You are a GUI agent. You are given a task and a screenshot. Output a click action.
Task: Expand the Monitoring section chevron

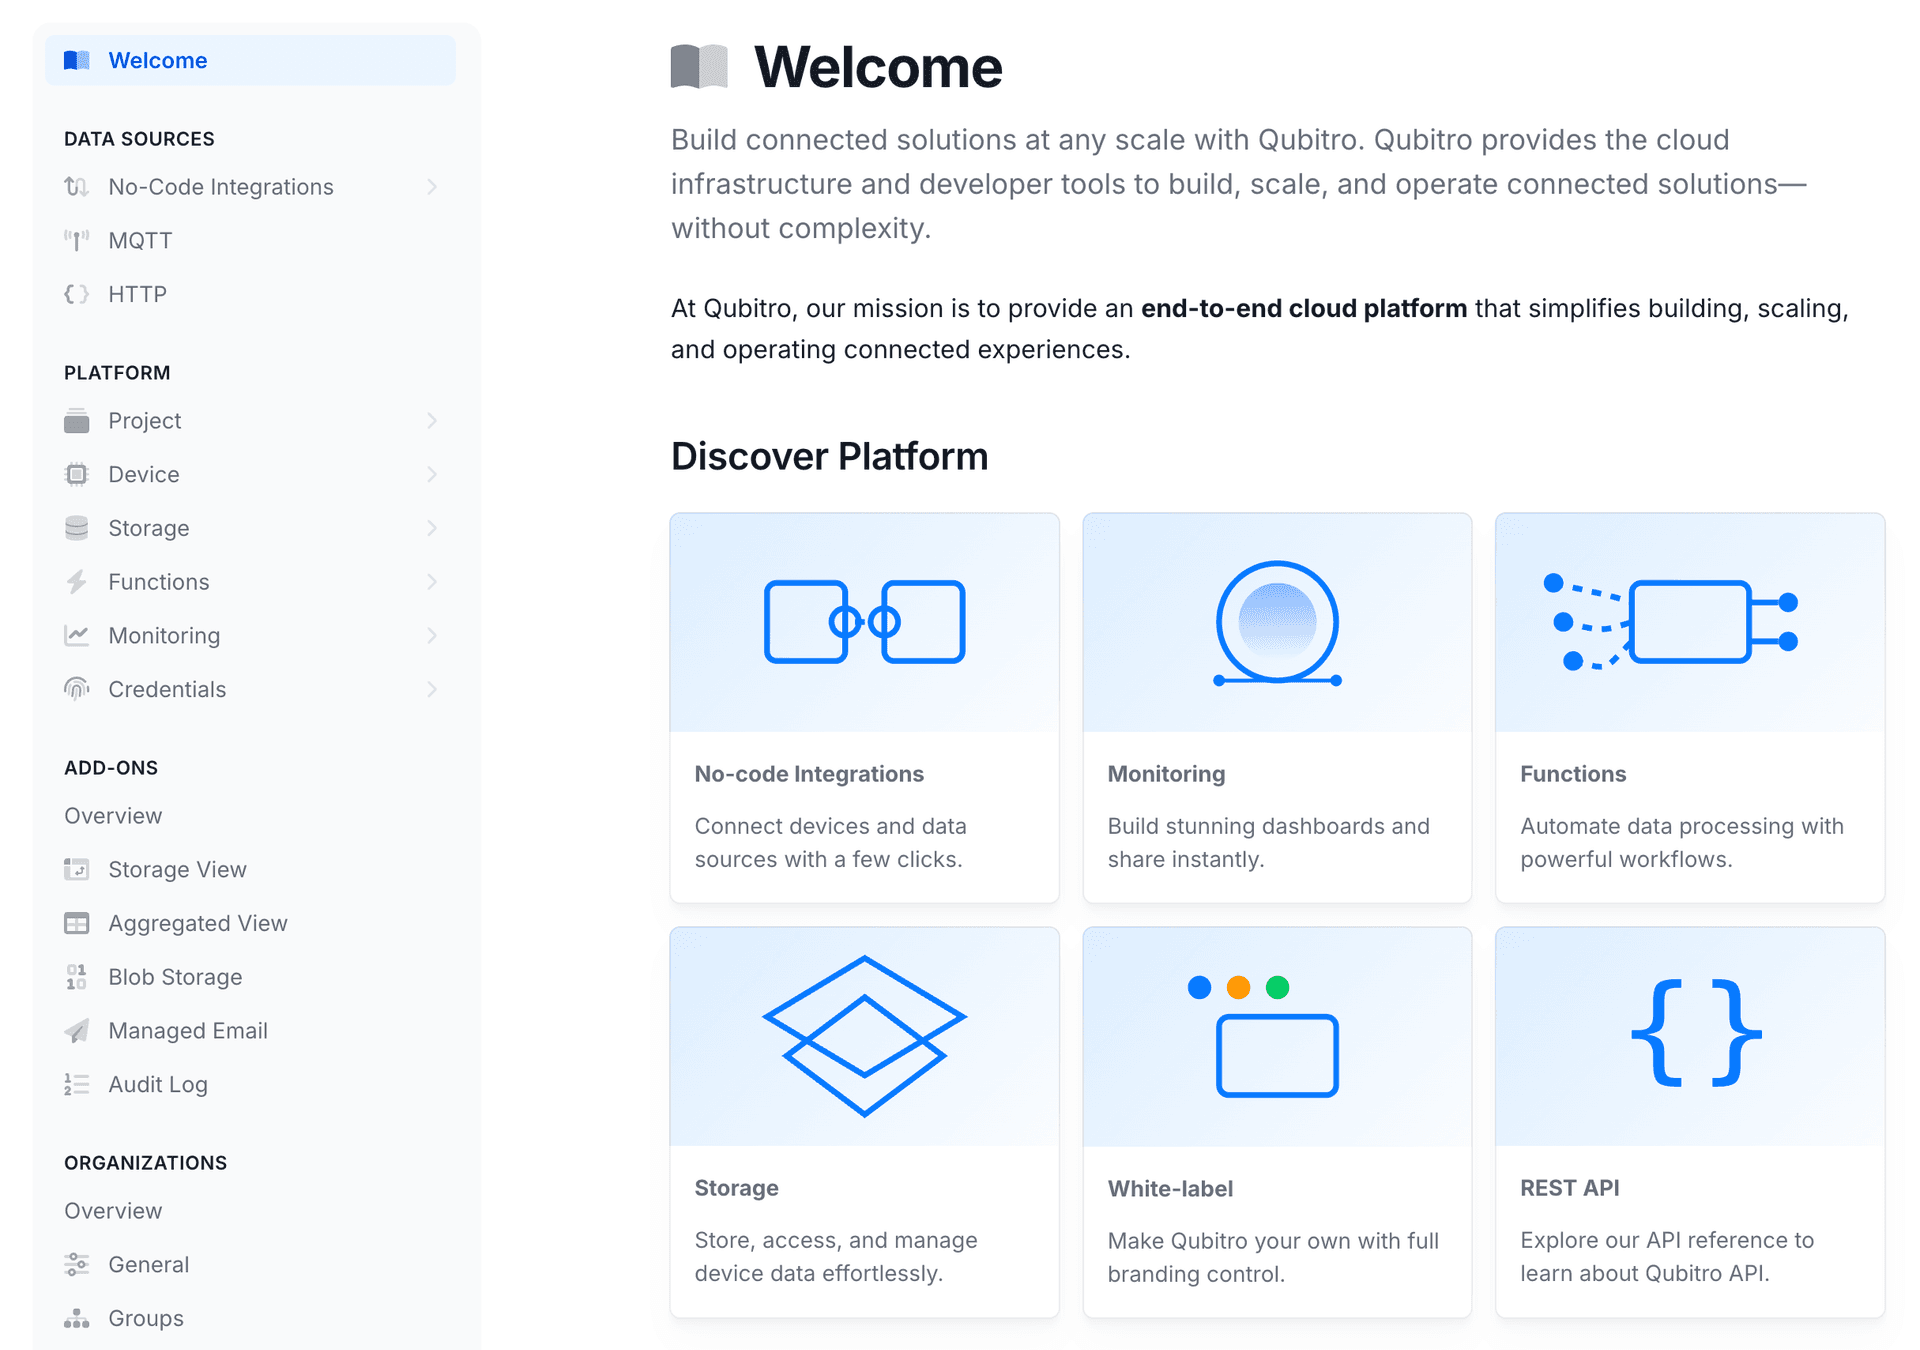coord(432,635)
